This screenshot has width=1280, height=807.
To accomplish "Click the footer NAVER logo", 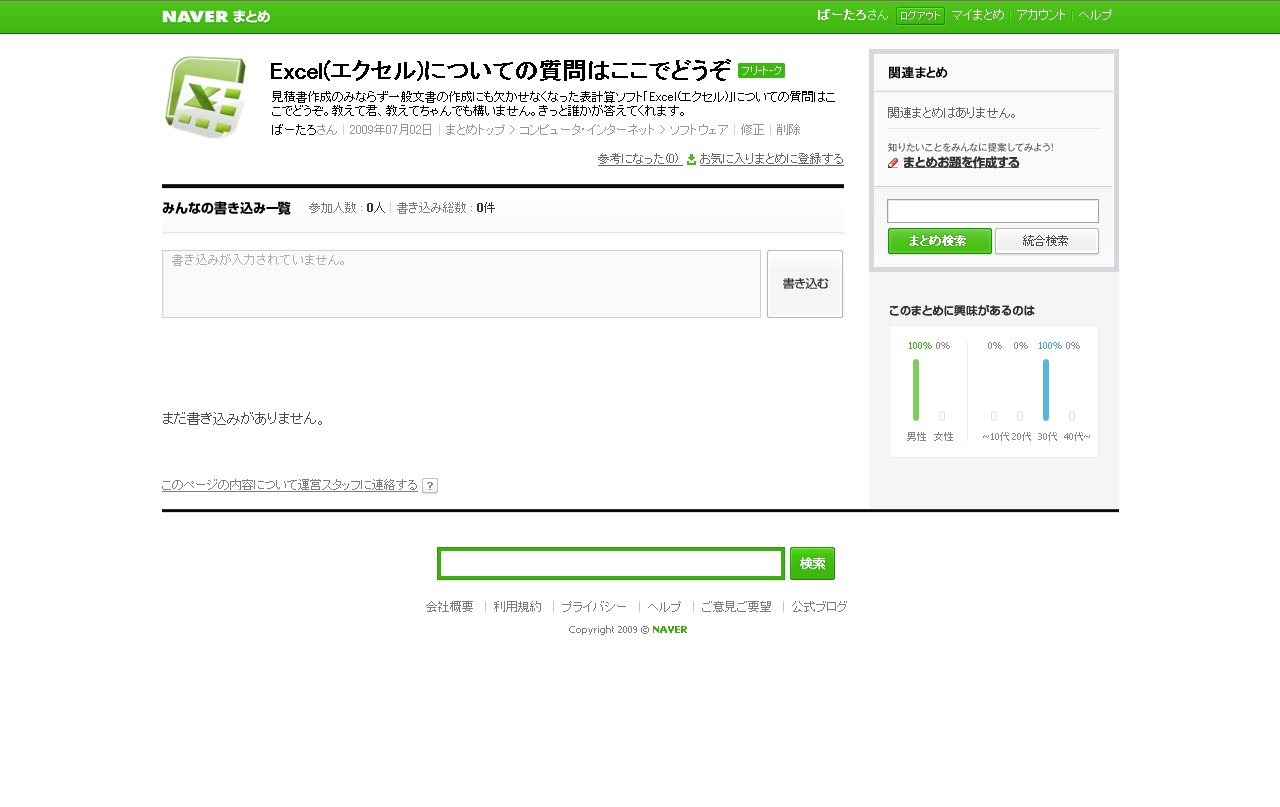I will (669, 630).
